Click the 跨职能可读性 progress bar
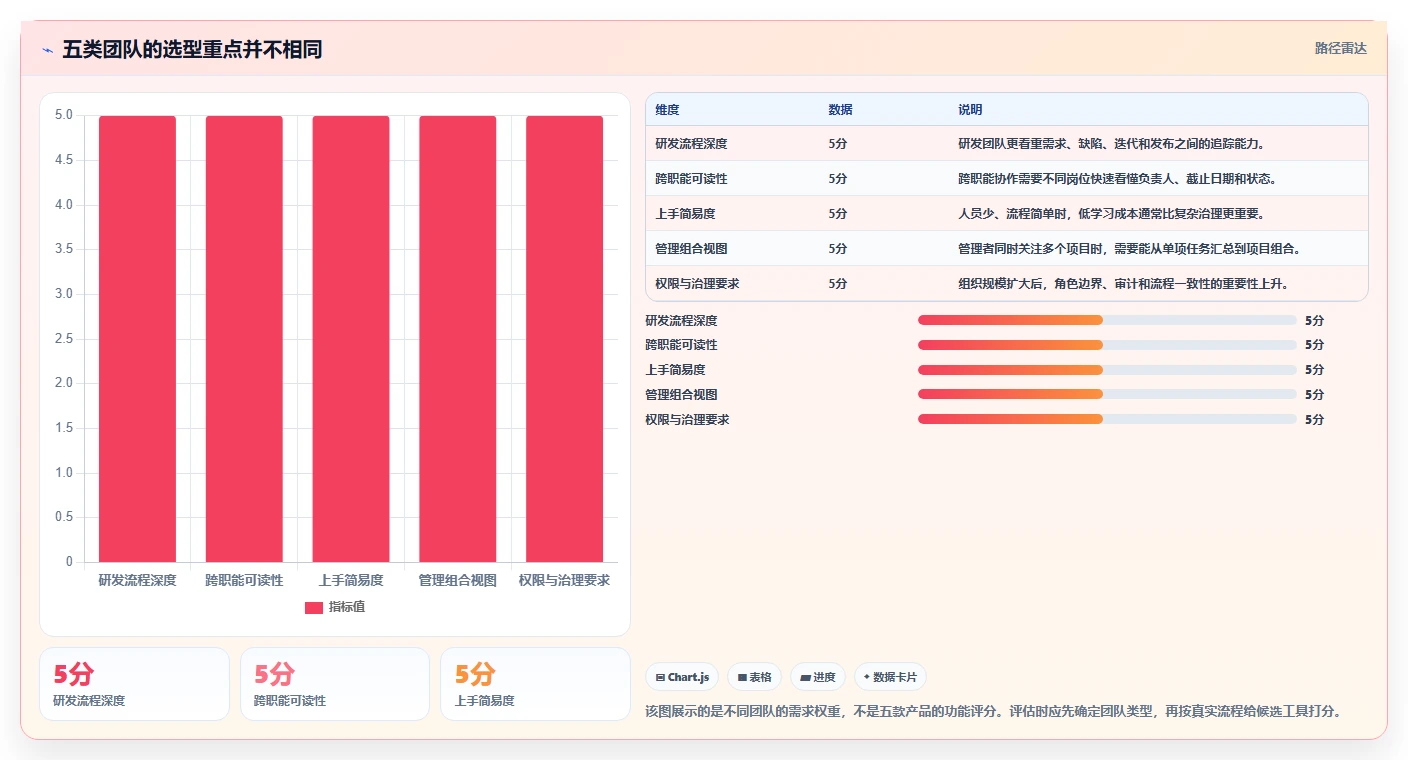This screenshot has width=1408, height=760. 1107,345
